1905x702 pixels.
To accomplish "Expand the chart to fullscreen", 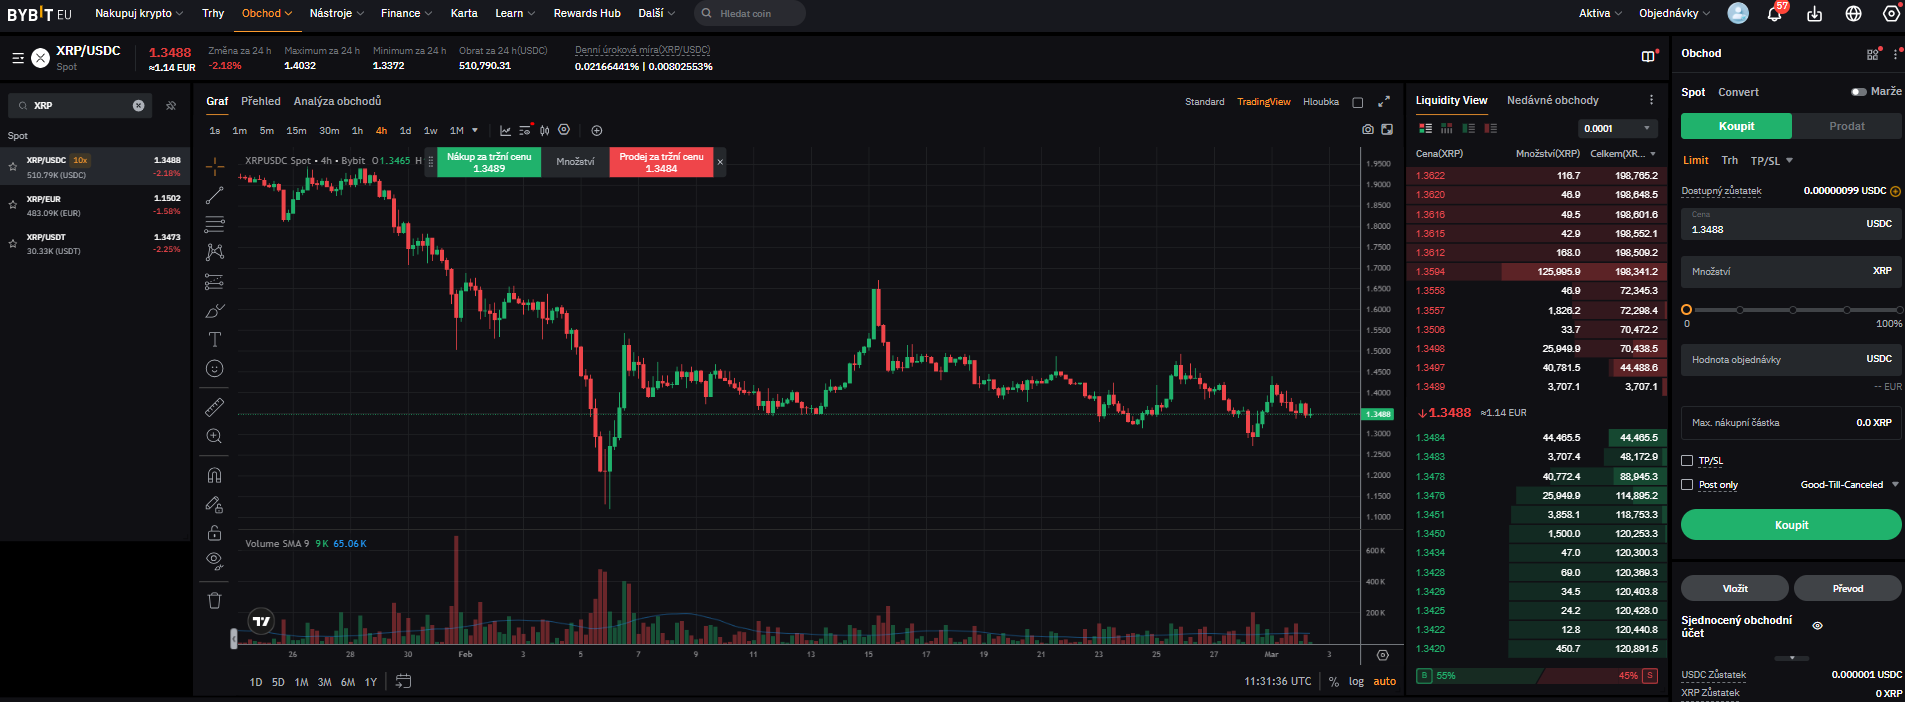I will pos(1384,102).
